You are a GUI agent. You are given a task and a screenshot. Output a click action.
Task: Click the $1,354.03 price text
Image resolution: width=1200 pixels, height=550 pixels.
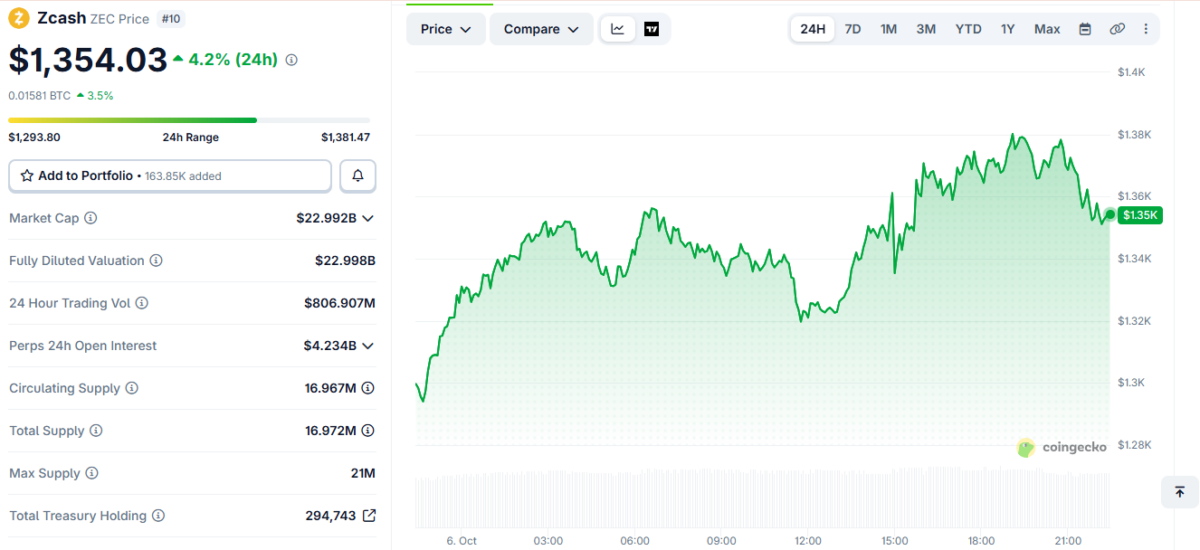click(x=88, y=60)
